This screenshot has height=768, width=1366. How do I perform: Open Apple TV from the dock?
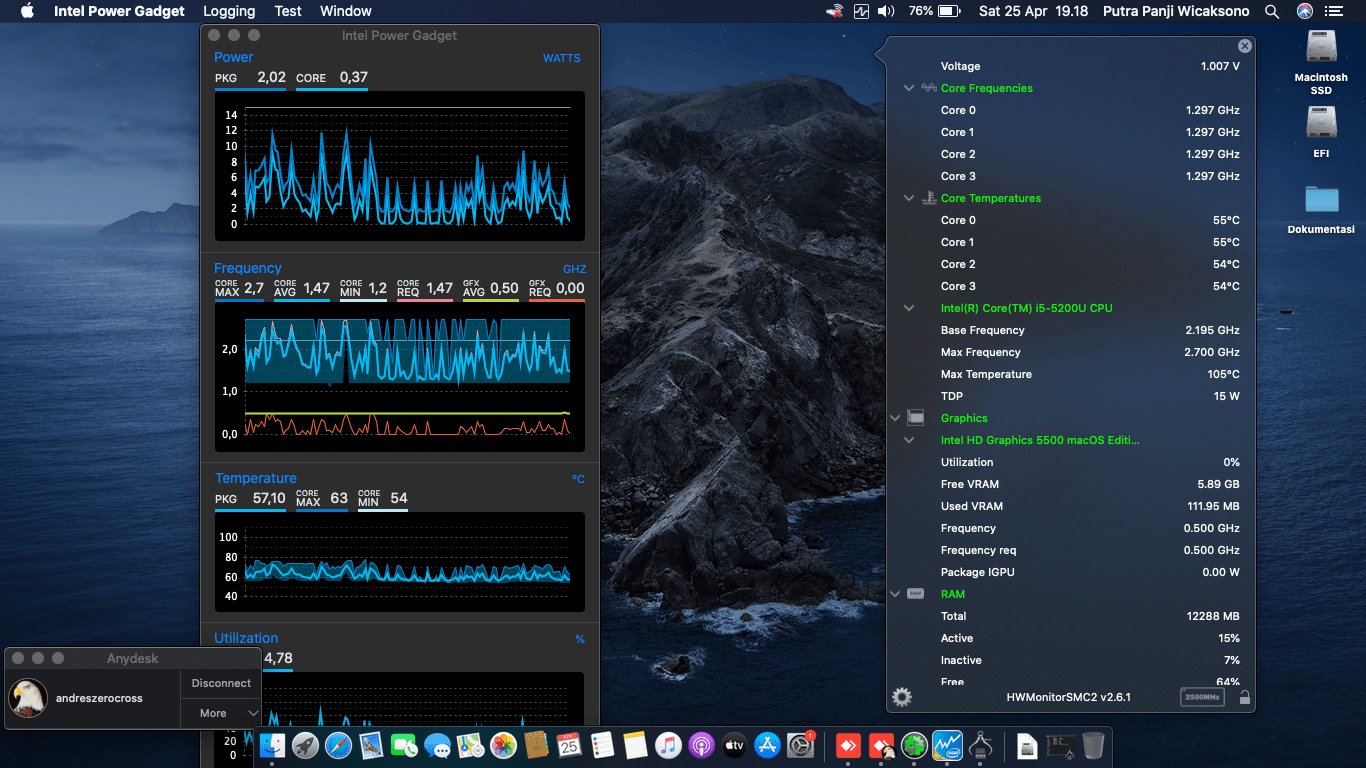pyautogui.click(x=734, y=745)
